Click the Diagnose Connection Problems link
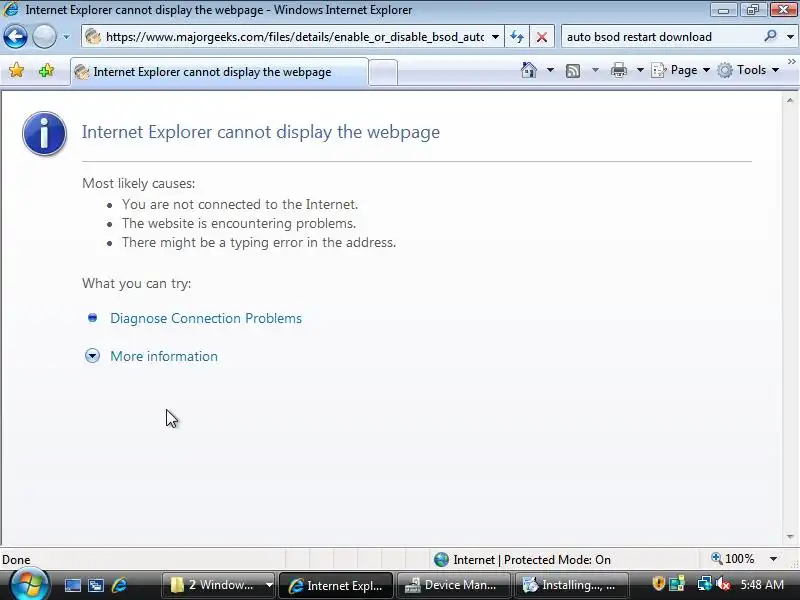This screenshot has width=800, height=600. (x=206, y=318)
